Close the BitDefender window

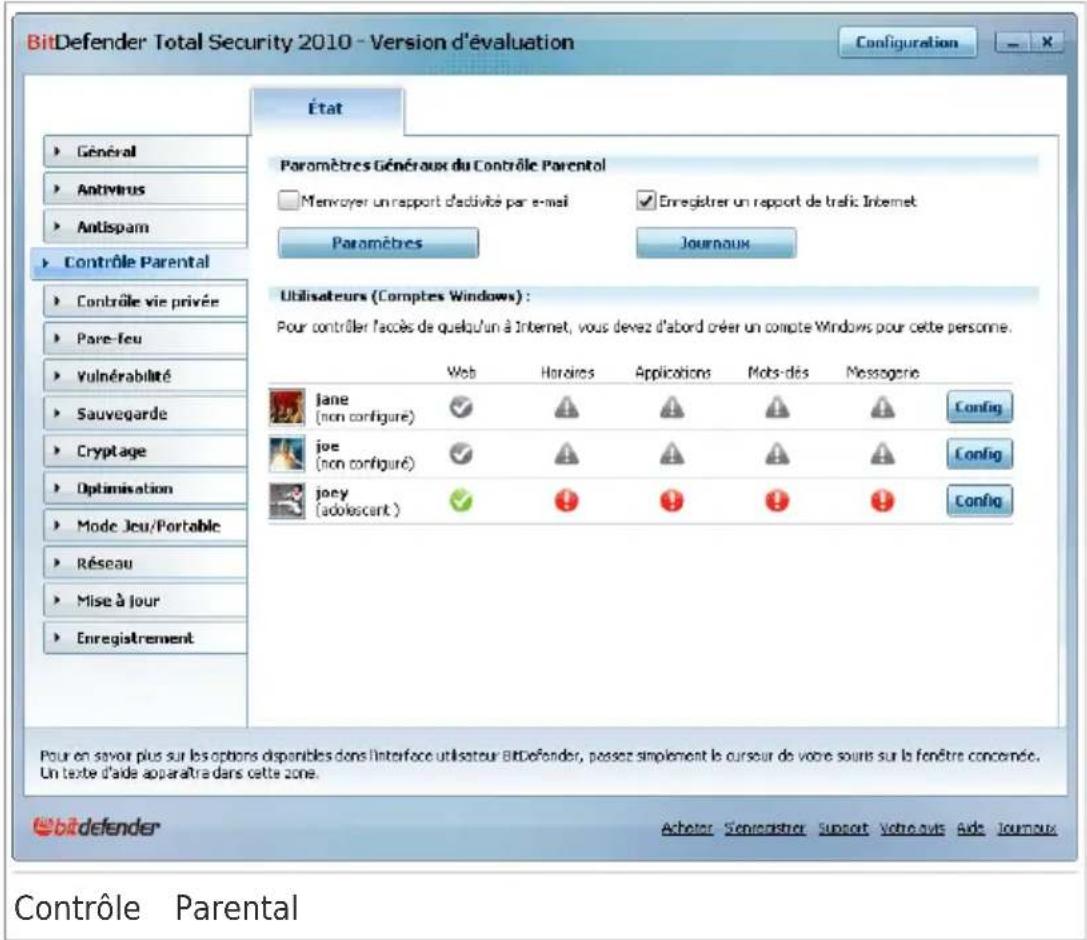[1047, 43]
